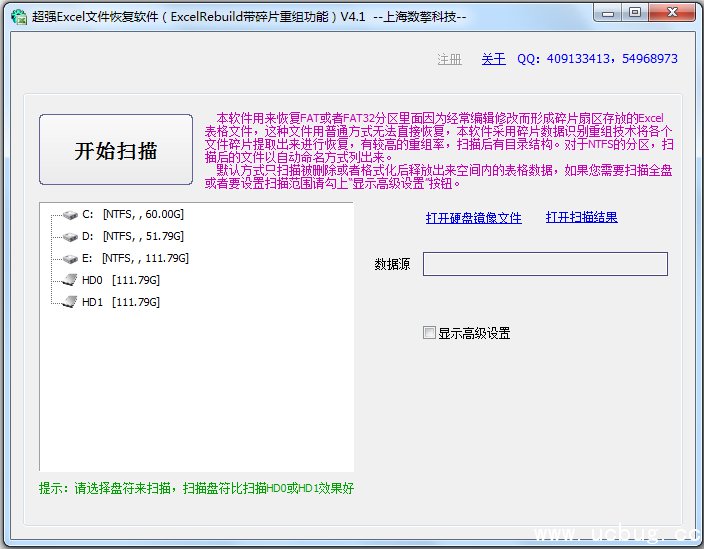Open the 打开扫描结果 link
Image resolution: width=704 pixels, height=549 pixels.
coord(581,218)
